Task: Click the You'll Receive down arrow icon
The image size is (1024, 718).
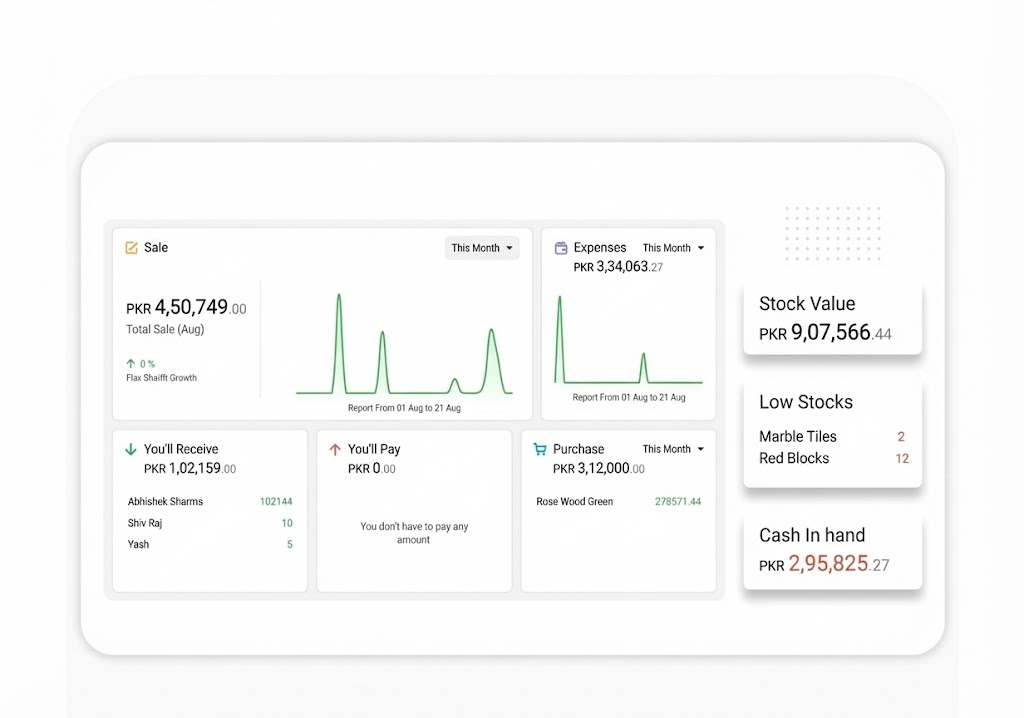Action: tap(131, 450)
